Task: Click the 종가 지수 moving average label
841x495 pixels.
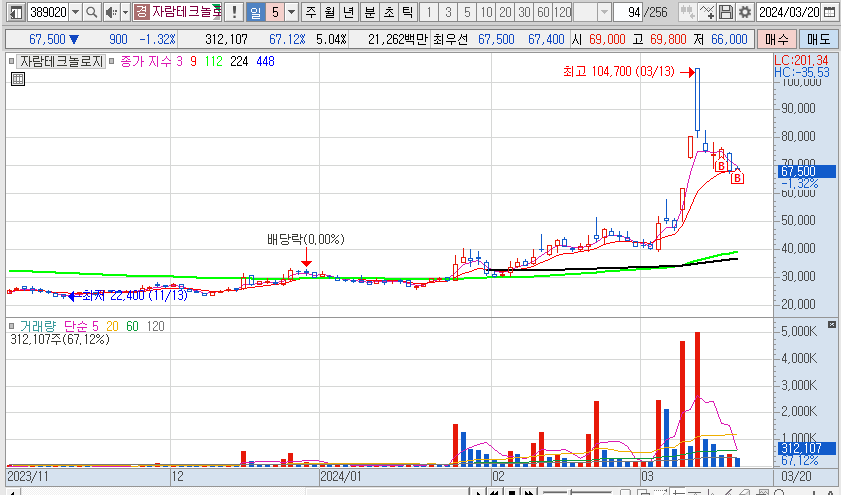Action: point(144,62)
